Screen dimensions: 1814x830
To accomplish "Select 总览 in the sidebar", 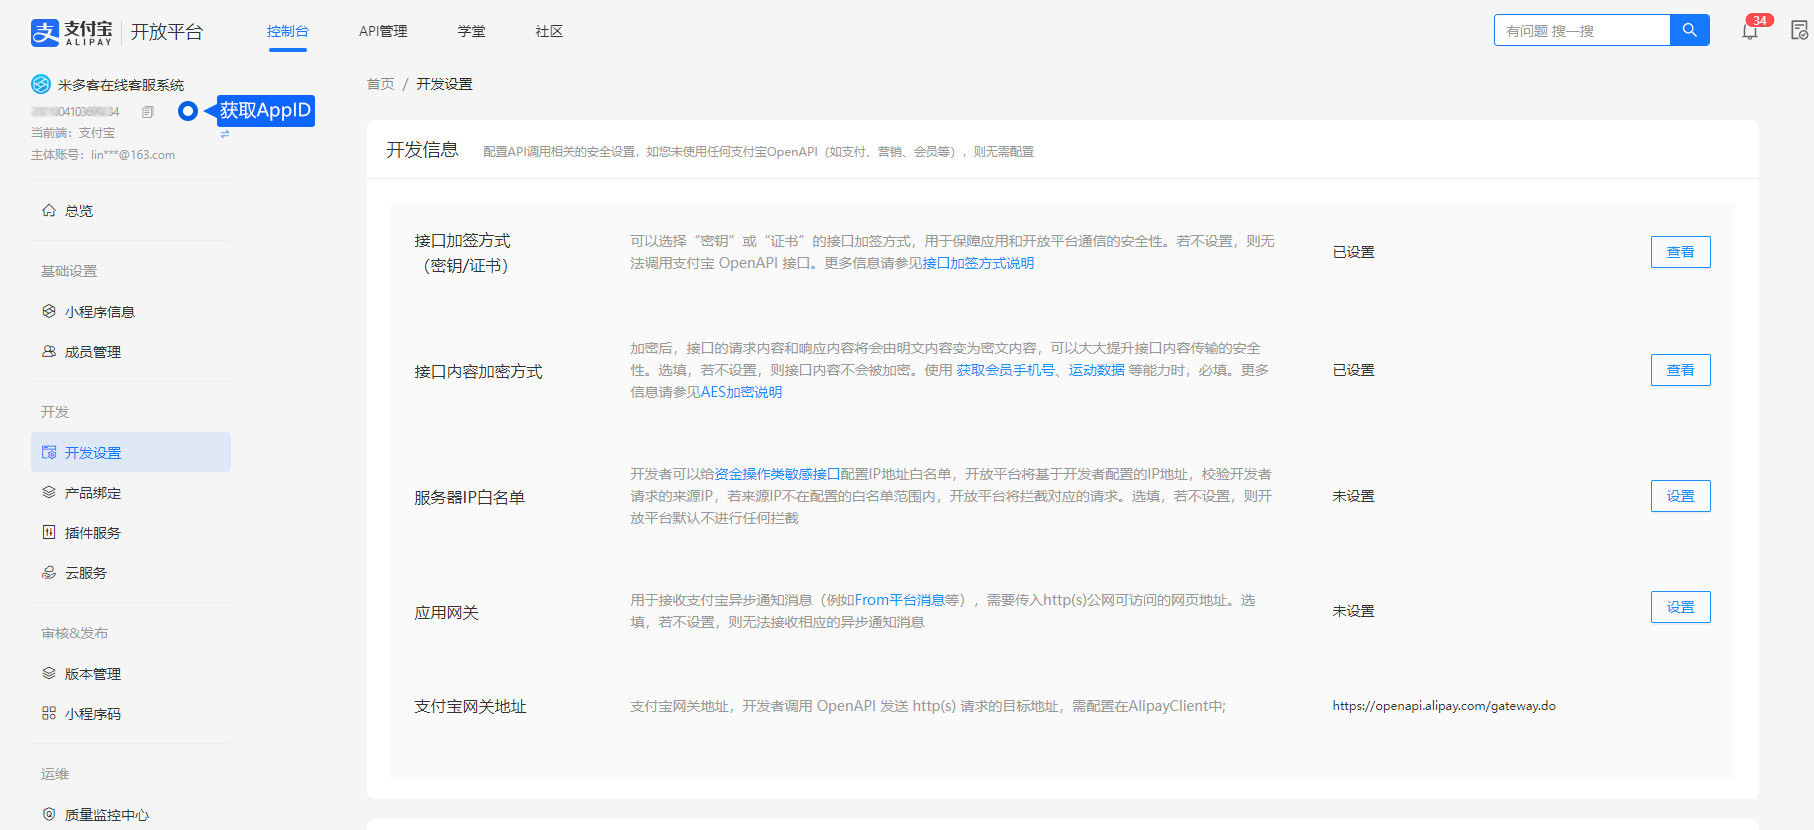I will coord(79,211).
